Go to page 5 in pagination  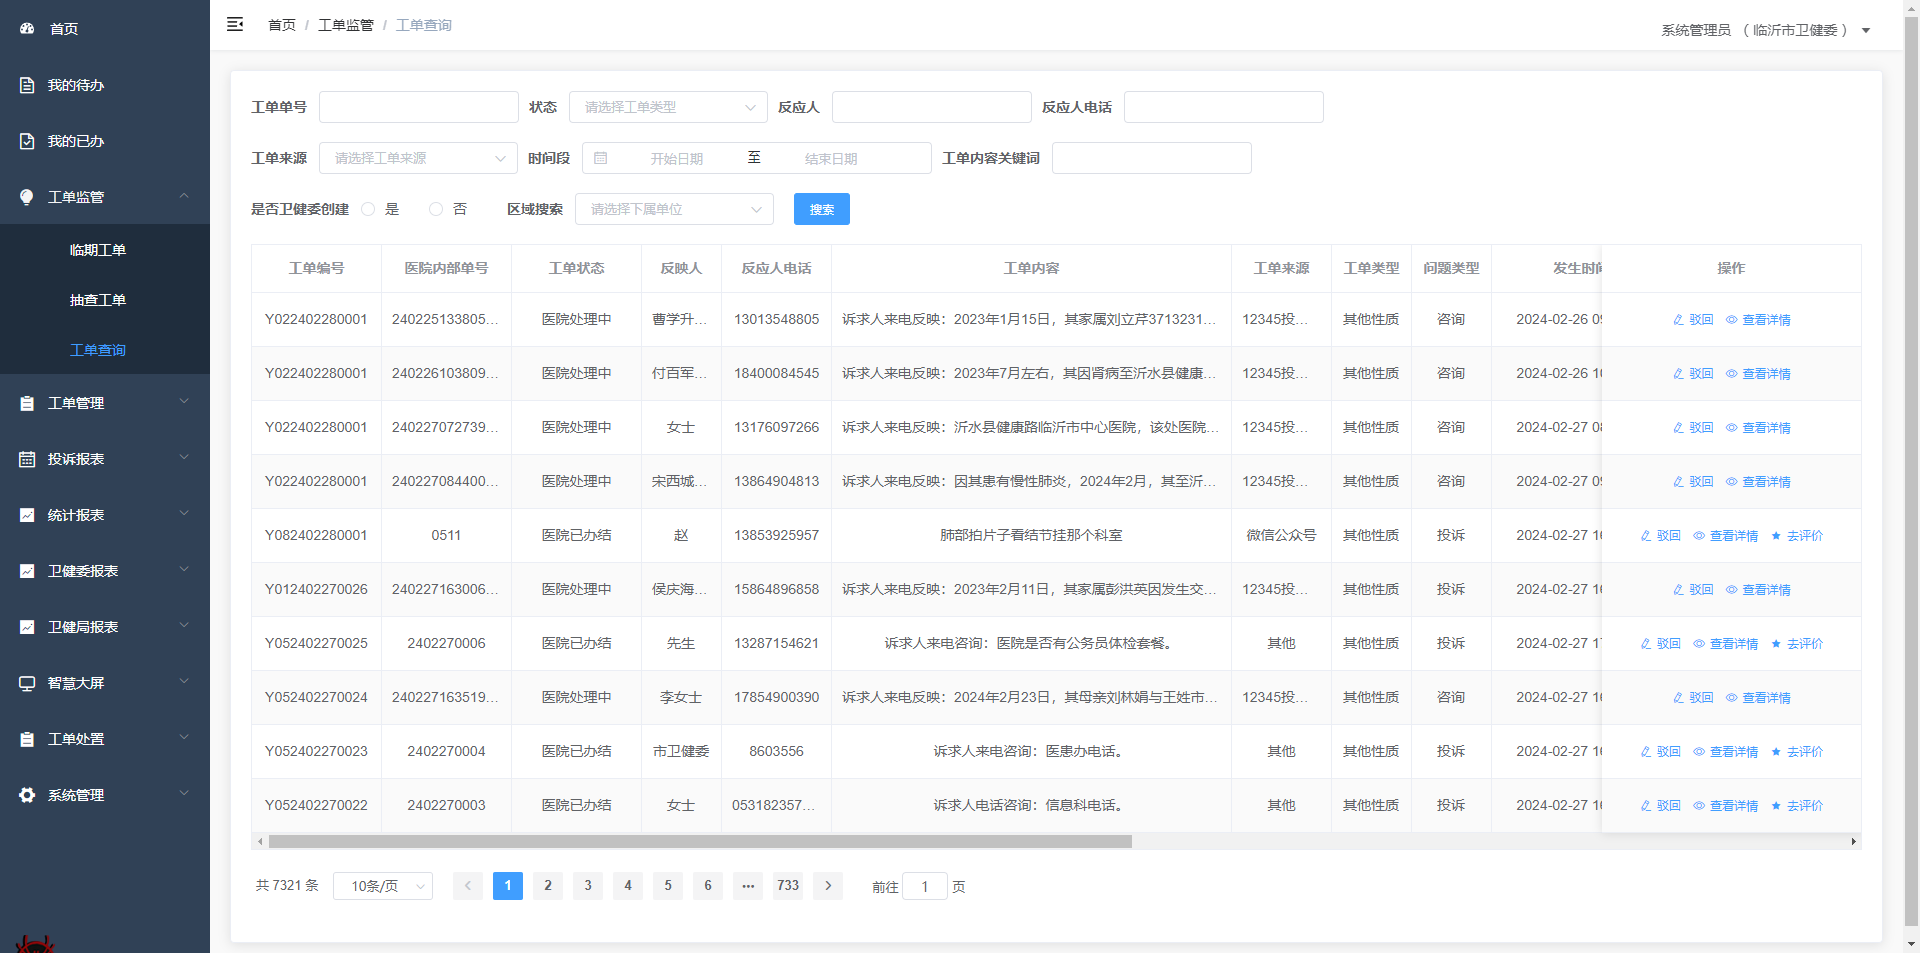click(668, 886)
